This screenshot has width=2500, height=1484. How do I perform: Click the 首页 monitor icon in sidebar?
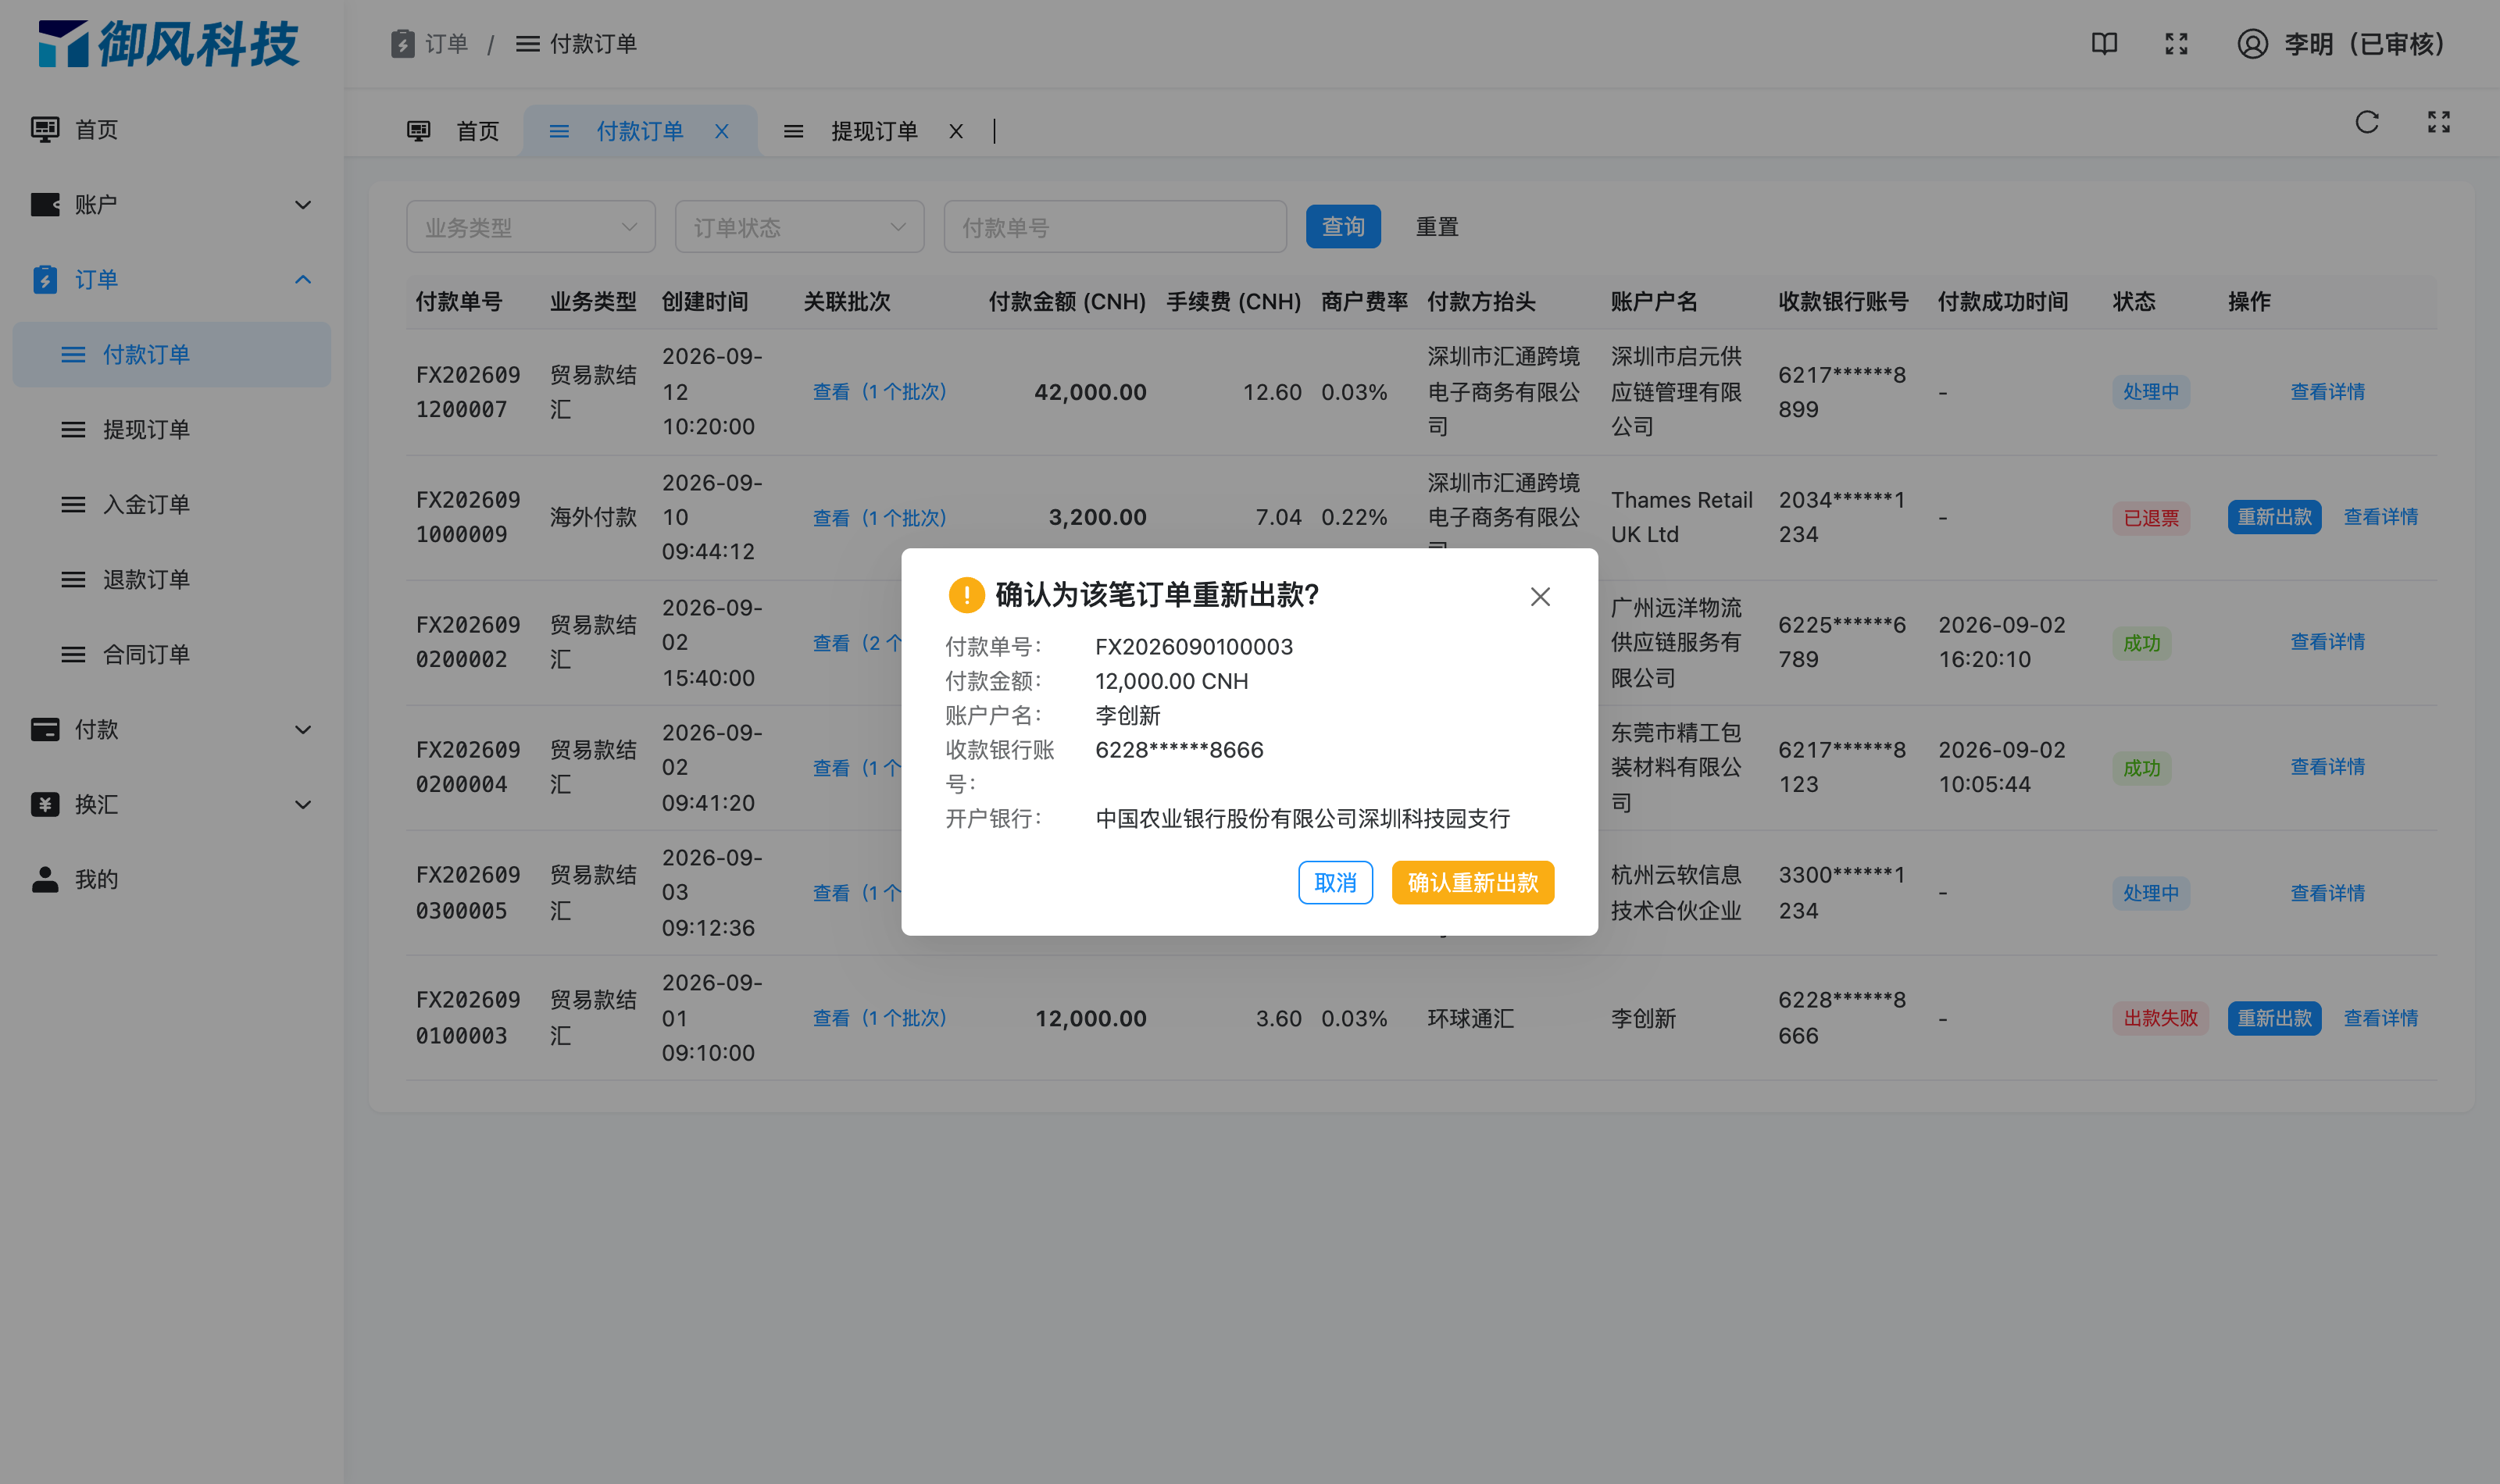point(45,129)
